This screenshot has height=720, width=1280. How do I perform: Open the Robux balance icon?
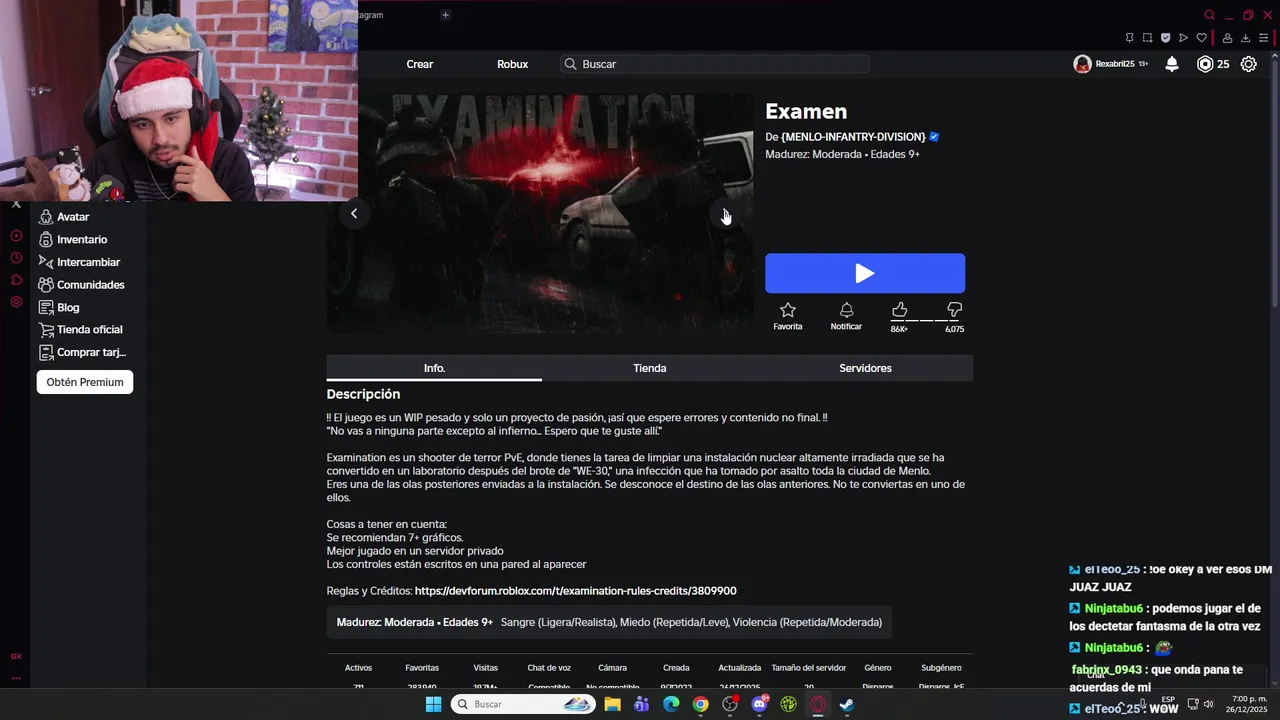tap(1205, 64)
